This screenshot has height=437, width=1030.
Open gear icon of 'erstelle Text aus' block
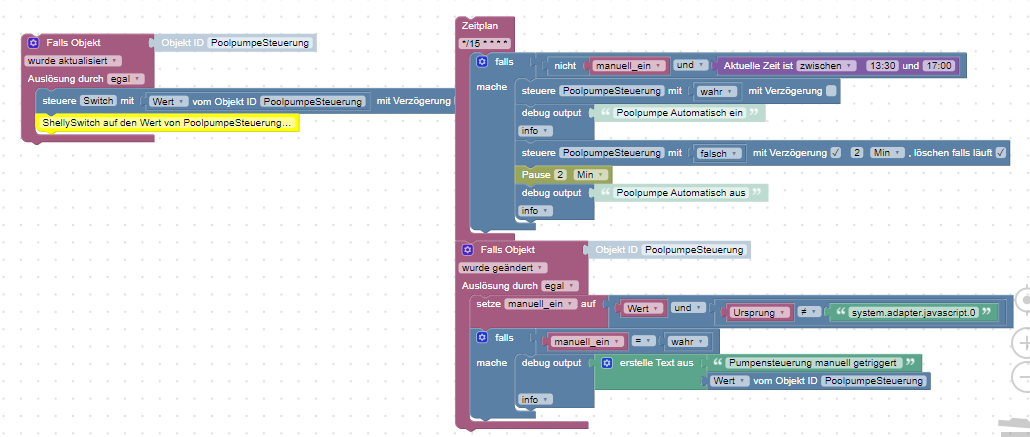tap(607, 363)
